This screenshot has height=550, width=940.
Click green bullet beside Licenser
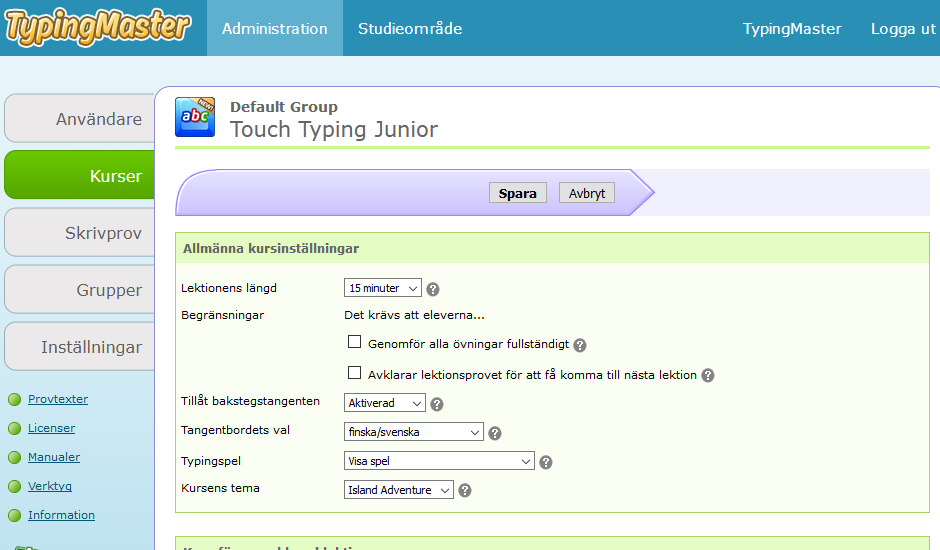click(14, 428)
